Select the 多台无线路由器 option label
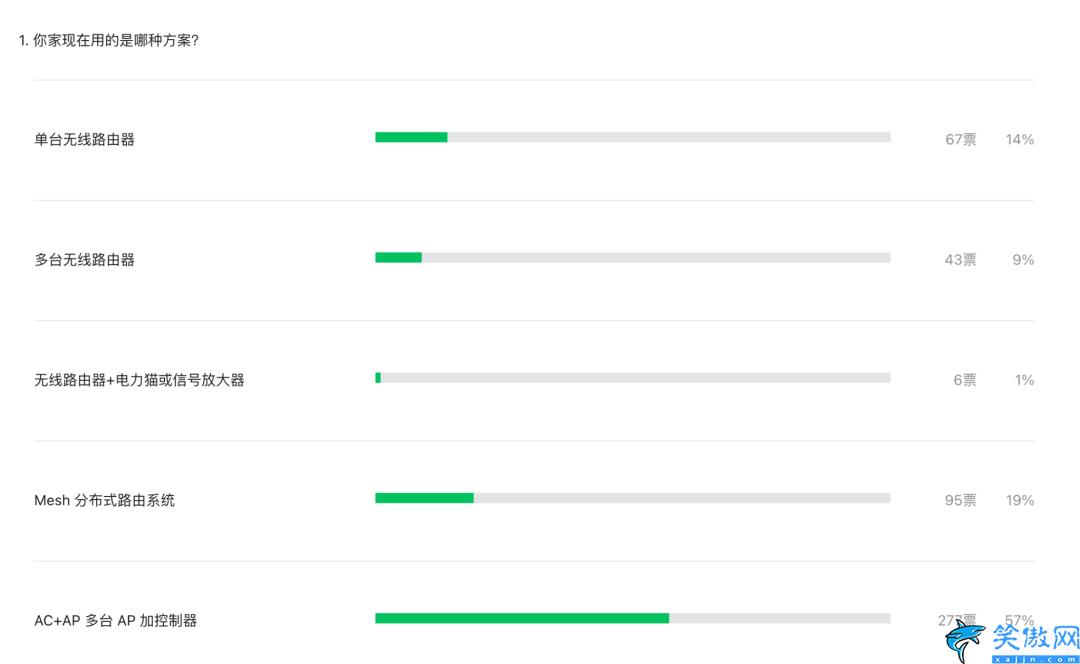Image resolution: width=1080 pixels, height=664 pixels. (x=85, y=260)
